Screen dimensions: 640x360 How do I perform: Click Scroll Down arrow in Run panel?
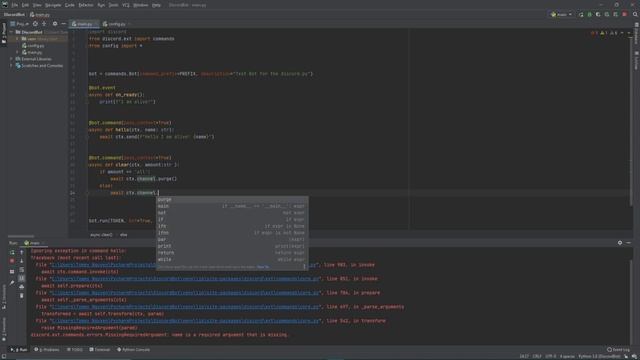pyautogui.click(x=22, y=261)
